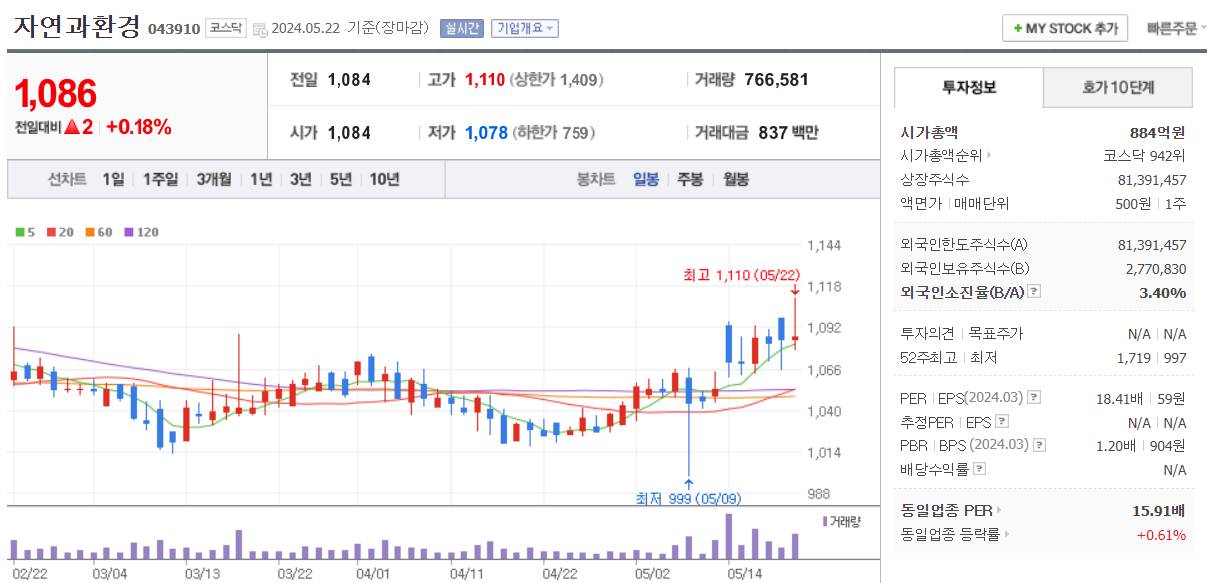Image resolution: width=1212 pixels, height=583 pixels.
Task: Click the 코스닥 badge next to stock code 043910
Action: pos(224,27)
